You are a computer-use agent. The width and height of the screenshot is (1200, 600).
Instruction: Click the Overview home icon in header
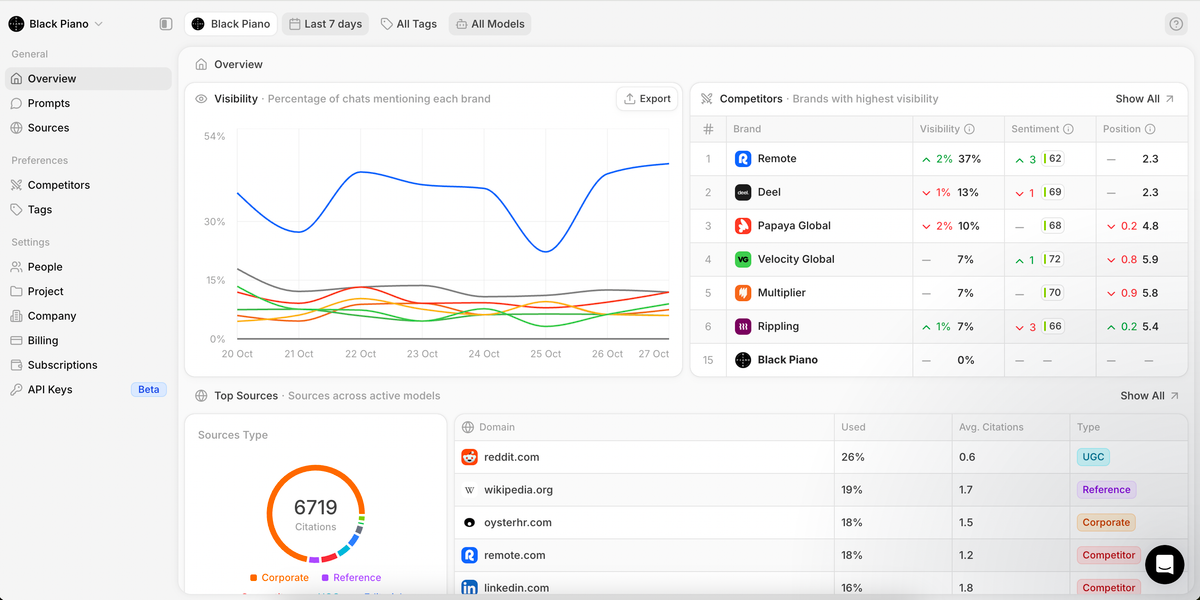click(201, 64)
